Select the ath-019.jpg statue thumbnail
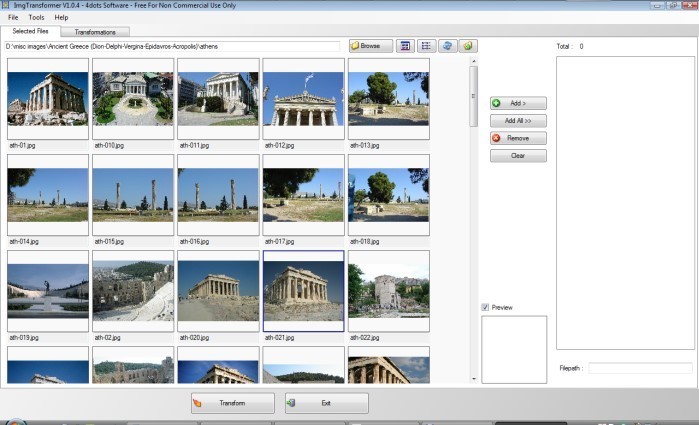Screen dimensions: 699x425 click(48, 290)
